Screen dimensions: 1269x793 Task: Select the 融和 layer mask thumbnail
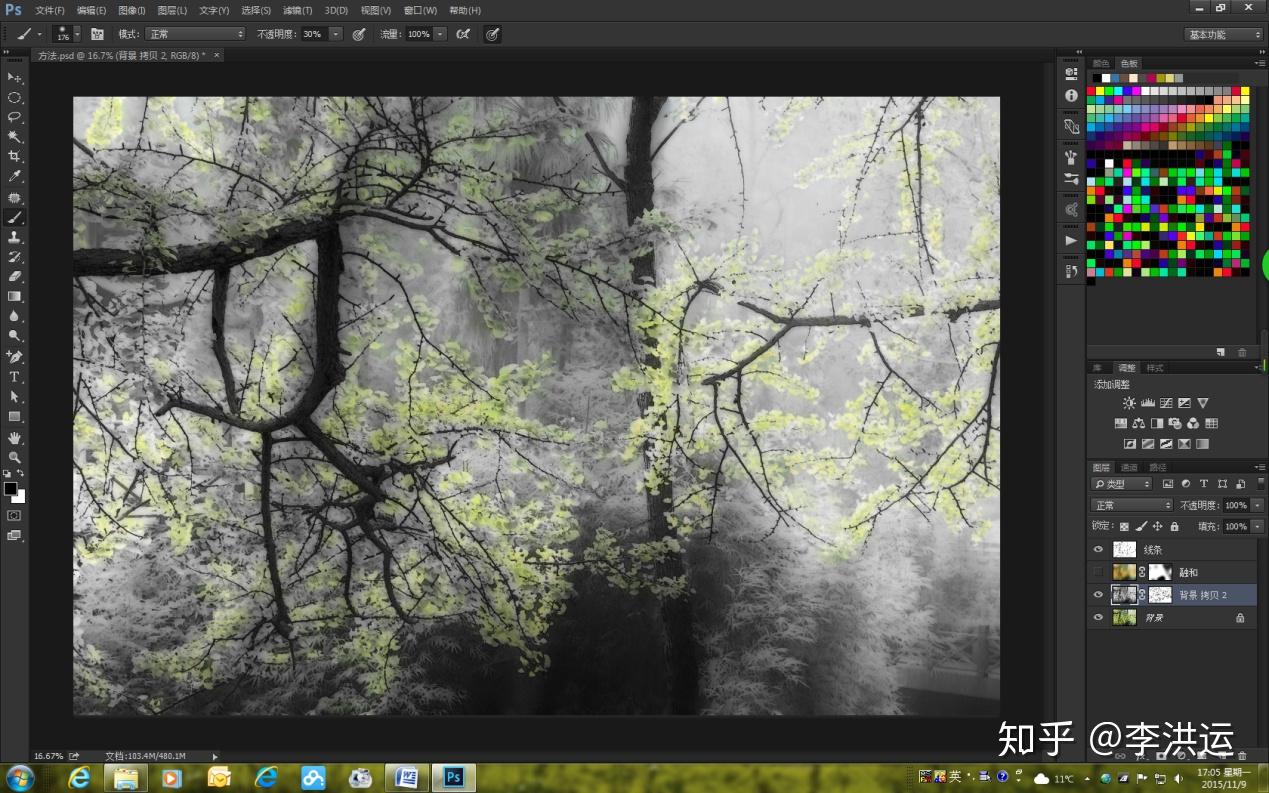point(1160,572)
